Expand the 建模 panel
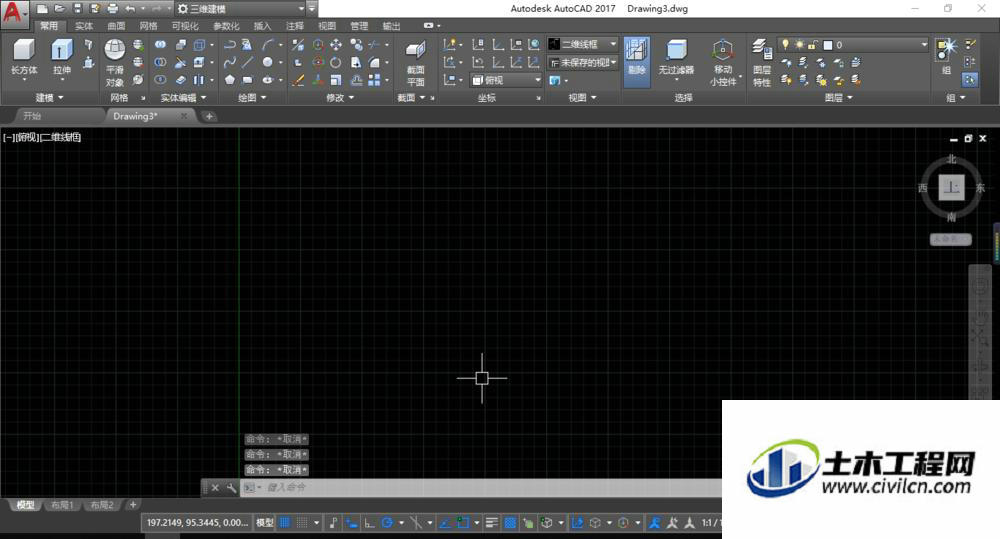The image size is (1000, 539). click(50, 98)
